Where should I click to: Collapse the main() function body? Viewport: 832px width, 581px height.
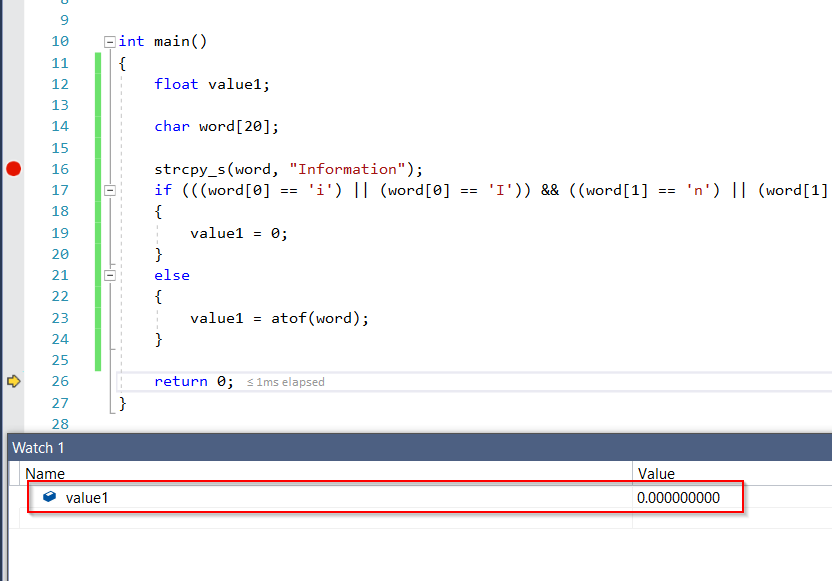click(x=110, y=41)
